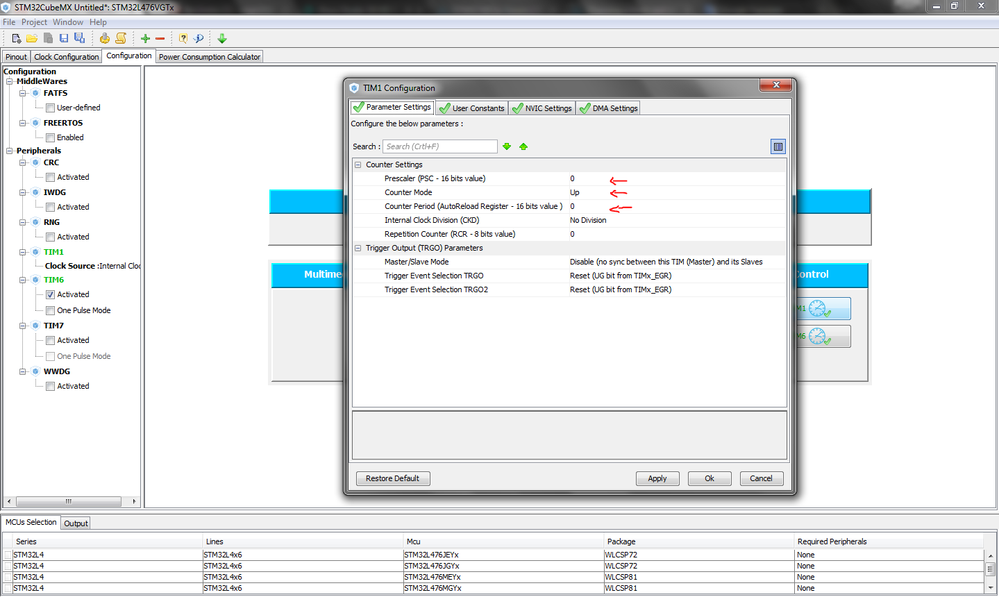Viewport: 999px width, 597px height.
Task: Click the Restore Default button
Action: 392,478
